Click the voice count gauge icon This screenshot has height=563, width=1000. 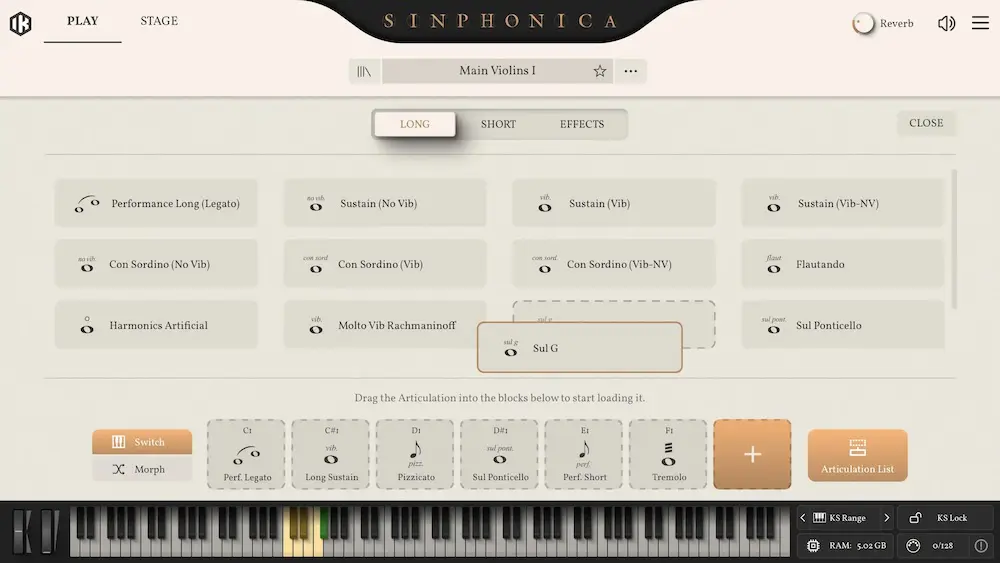click(x=913, y=546)
